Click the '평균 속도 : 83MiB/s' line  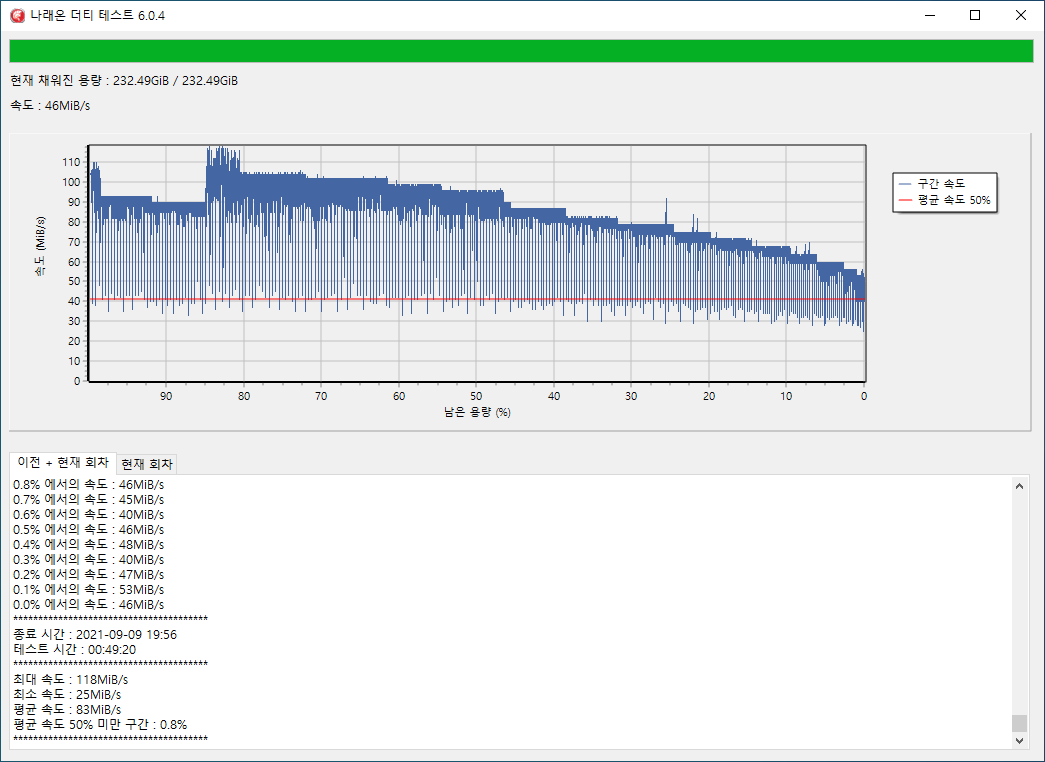67,709
